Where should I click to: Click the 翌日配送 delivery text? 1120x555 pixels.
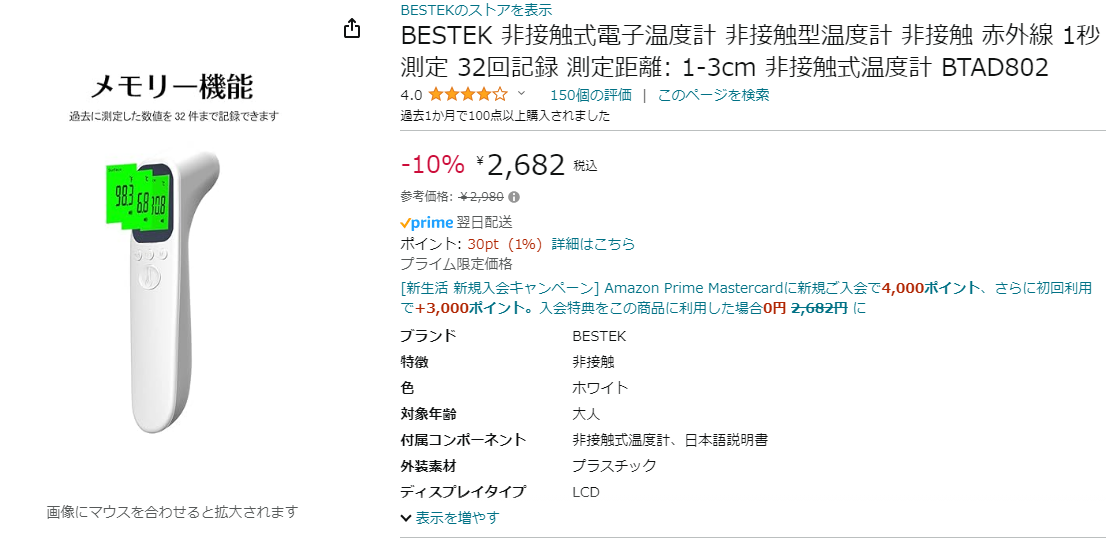pyautogui.click(x=485, y=222)
